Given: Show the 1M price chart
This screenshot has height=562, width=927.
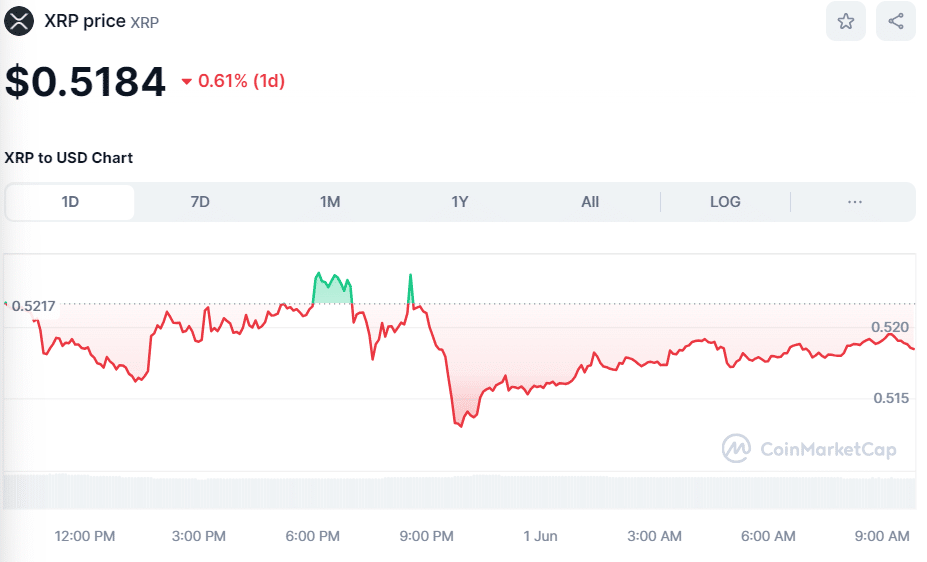Looking at the screenshot, I should pos(330,202).
